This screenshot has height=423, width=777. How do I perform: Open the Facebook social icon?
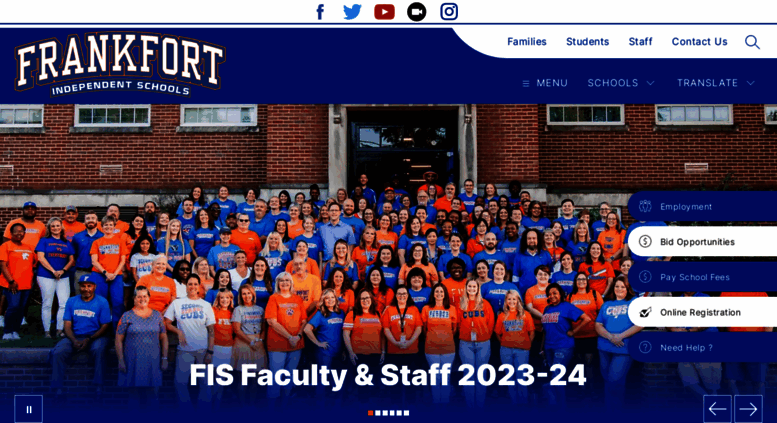(x=320, y=12)
